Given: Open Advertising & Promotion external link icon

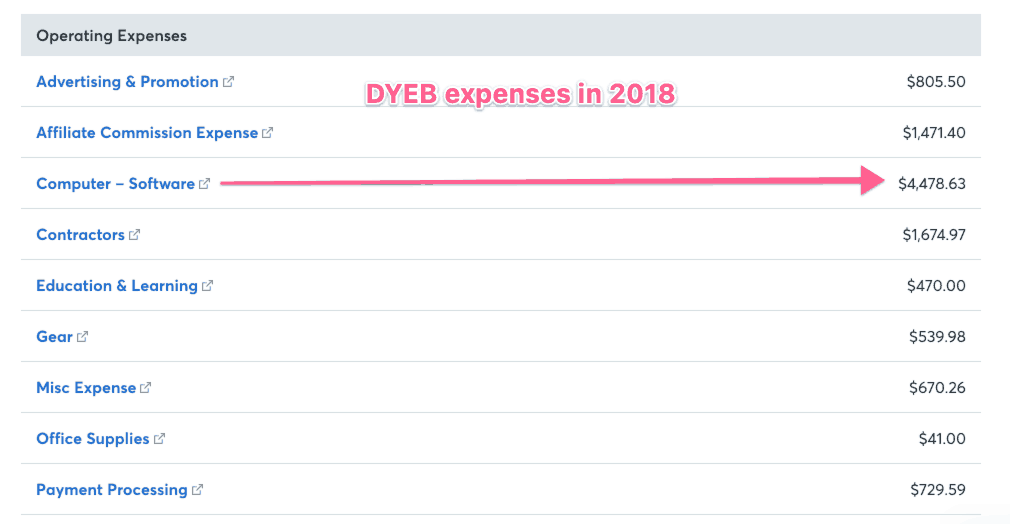Looking at the screenshot, I should (229, 82).
